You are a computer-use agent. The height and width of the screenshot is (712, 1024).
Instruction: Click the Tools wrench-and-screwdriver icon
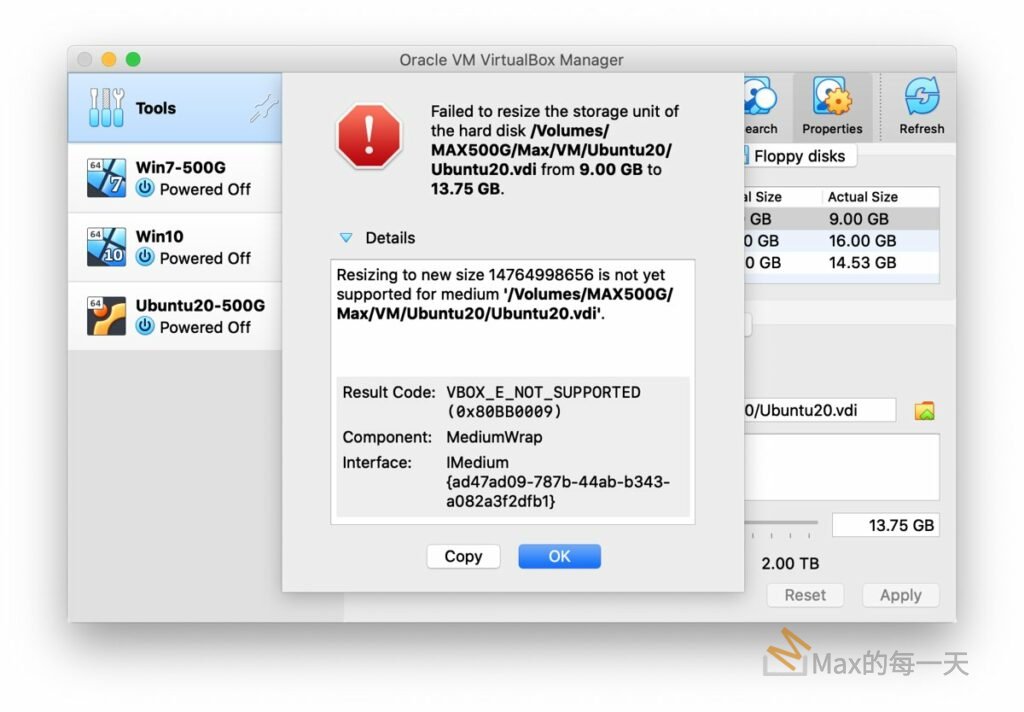pyautogui.click(x=106, y=108)
